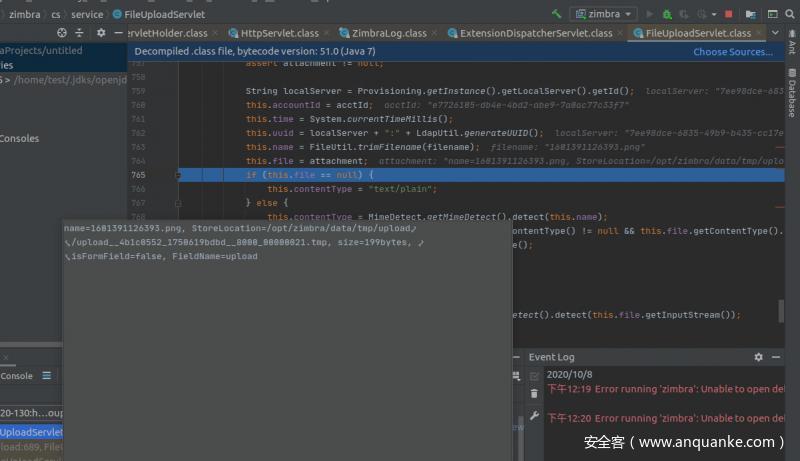Viewport: 800px width, 461px height.
Task: Open Event Log settings gear
Action: click(758, 357)
